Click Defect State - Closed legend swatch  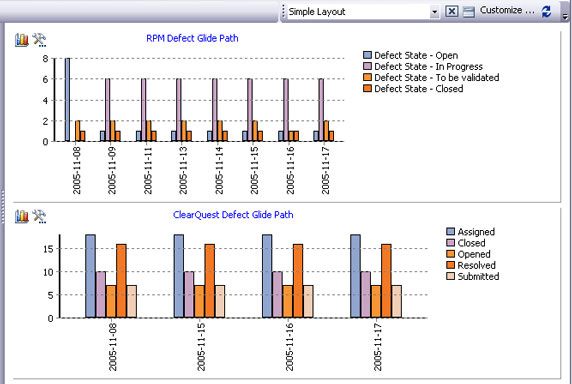click(367, 88)
